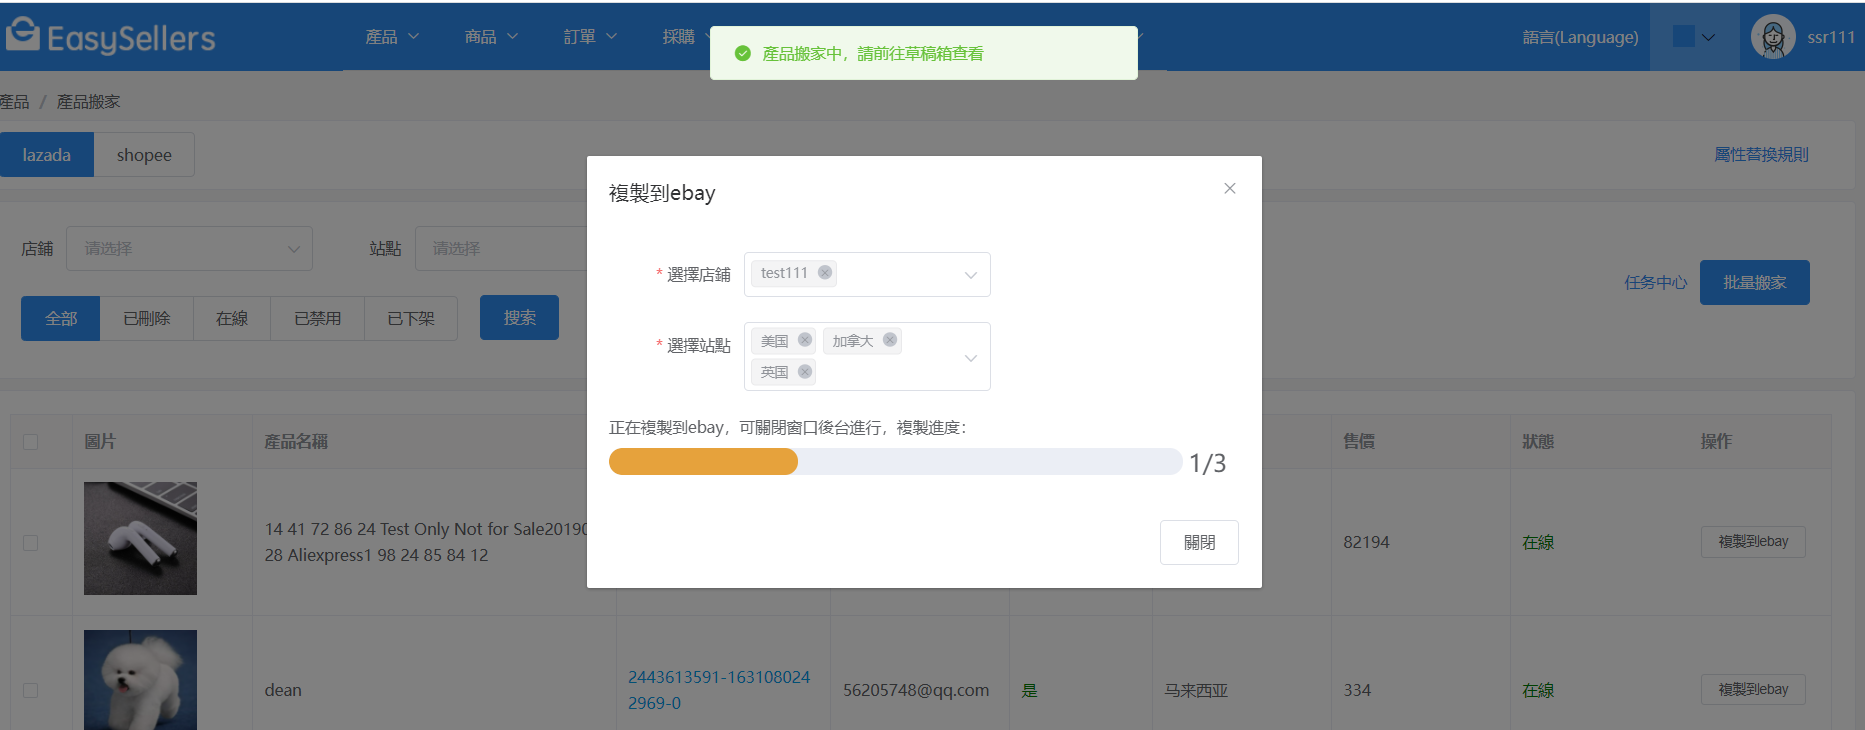Select the 已禁用 status filter
This screenshot has width=1865, height=730.
point(318,318)
